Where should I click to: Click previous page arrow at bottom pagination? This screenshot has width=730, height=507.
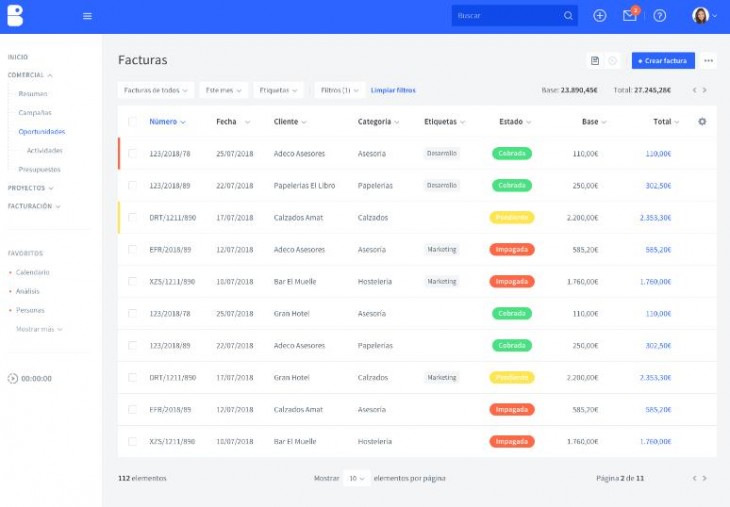tap(695, 478)
